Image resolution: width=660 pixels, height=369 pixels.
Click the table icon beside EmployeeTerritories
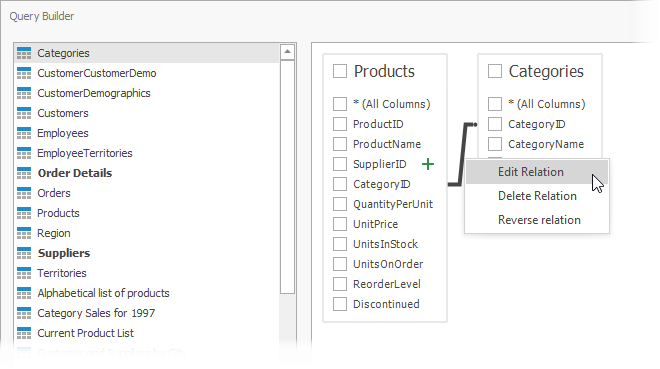(x=24, y=153)
